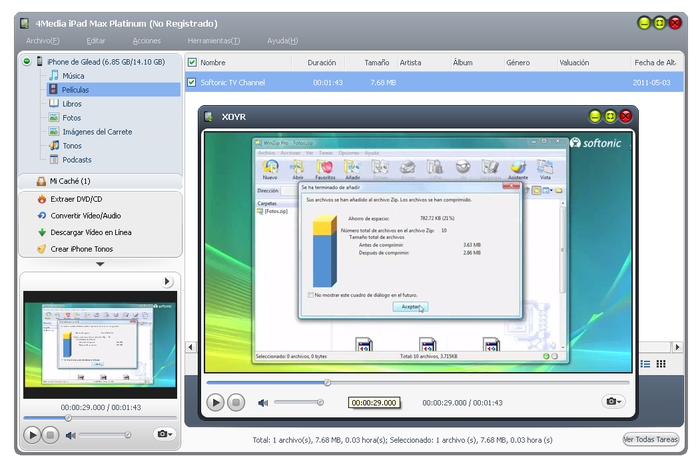Screen dimensions: 700x466
Task: Open the Editar menu
Action: pos(96,41)
